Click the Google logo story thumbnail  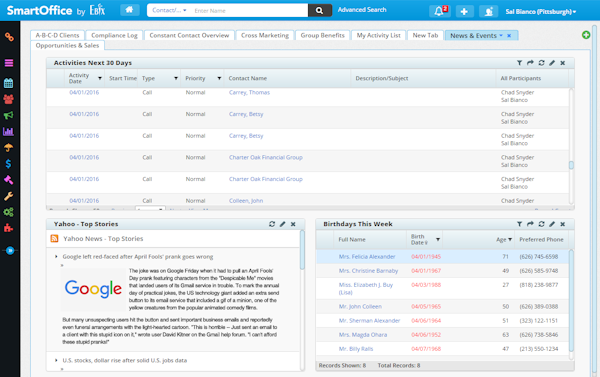(x=93, y=289)
